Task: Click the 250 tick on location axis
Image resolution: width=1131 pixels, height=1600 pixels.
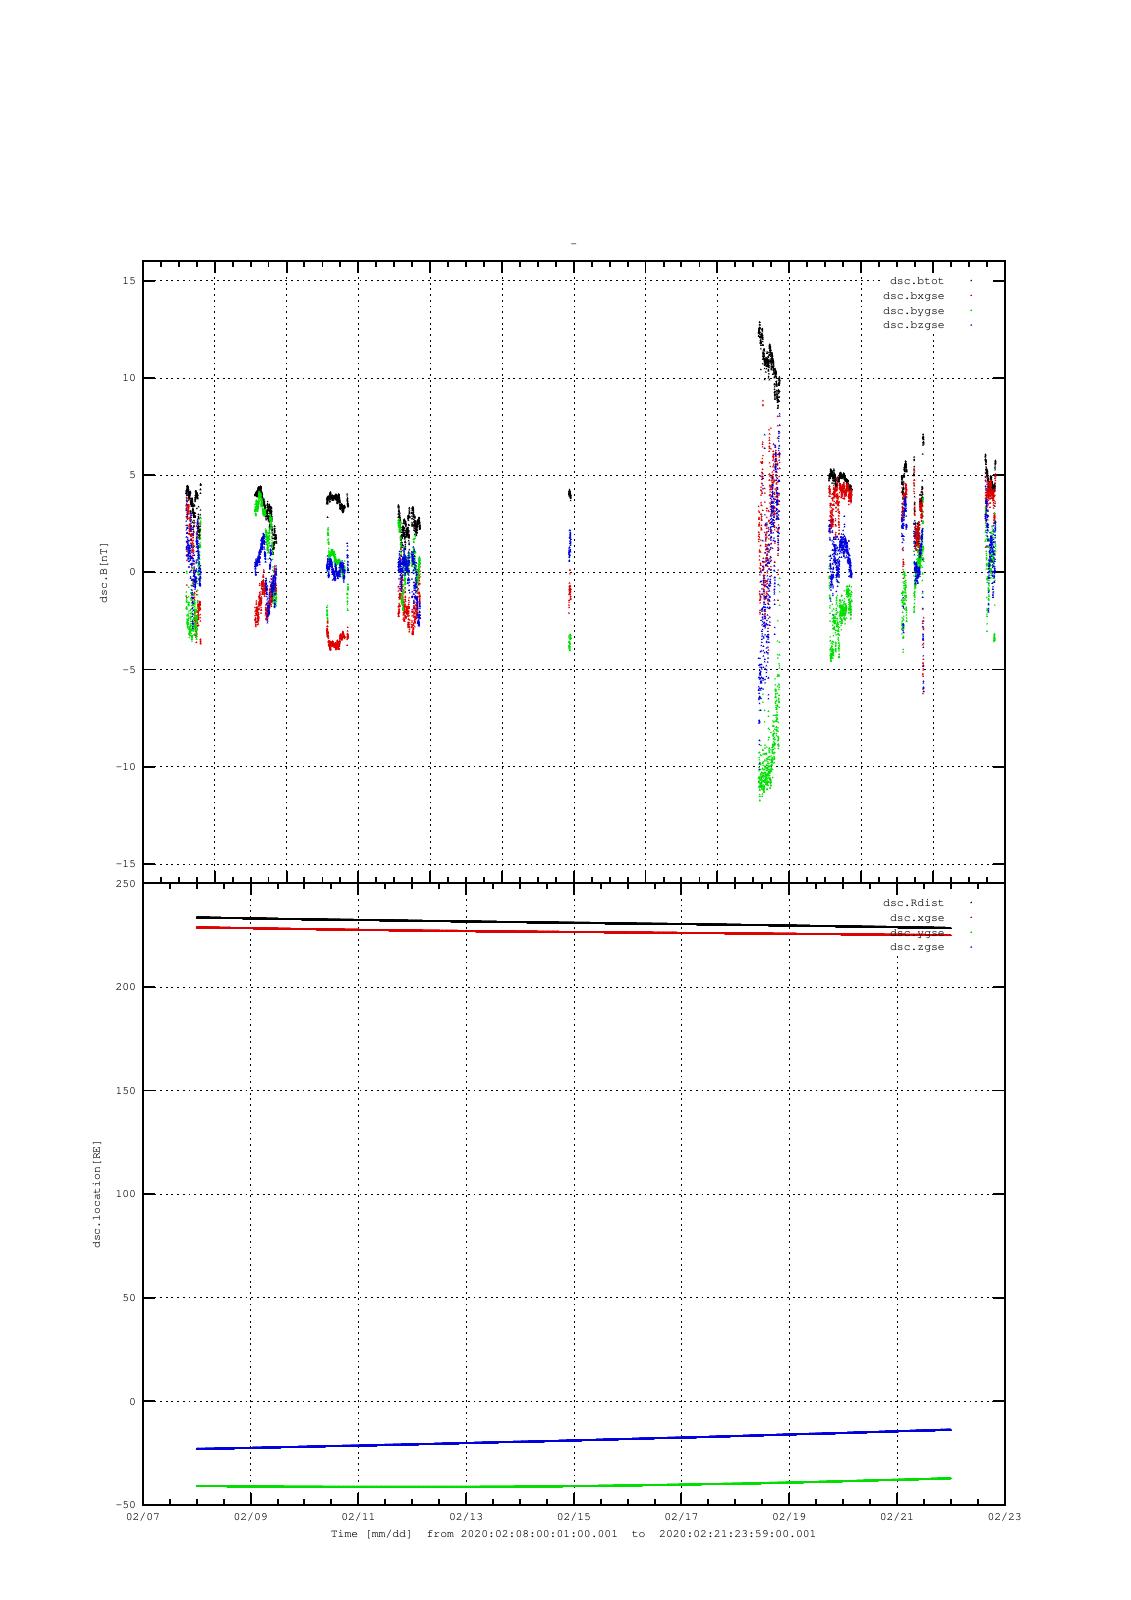Action: click(125, 884)
